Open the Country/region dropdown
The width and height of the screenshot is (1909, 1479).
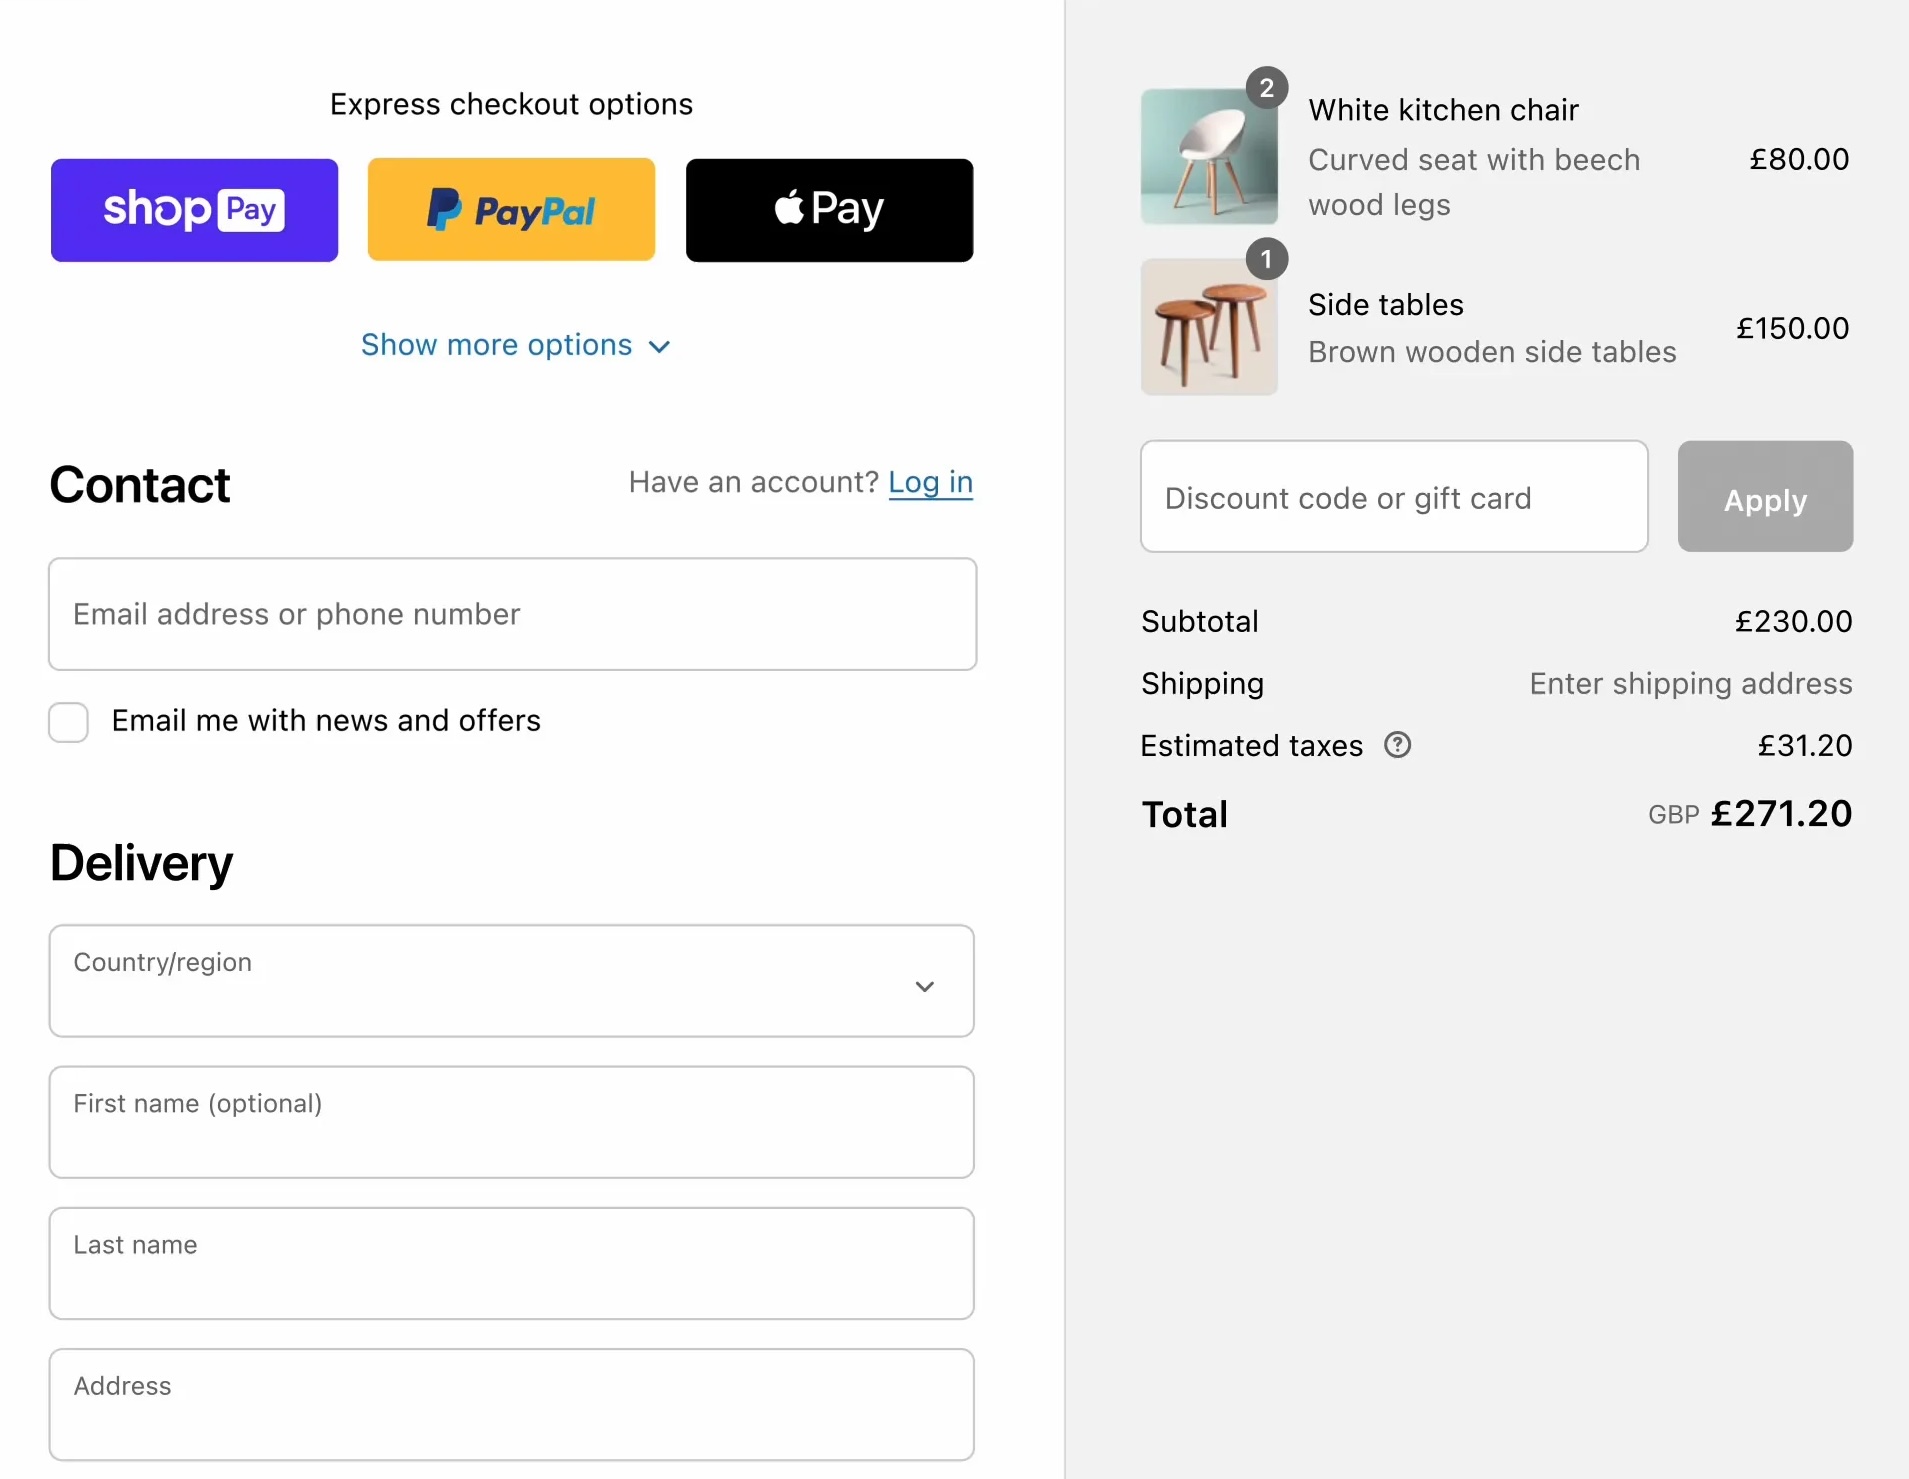[x=512, y=981]
